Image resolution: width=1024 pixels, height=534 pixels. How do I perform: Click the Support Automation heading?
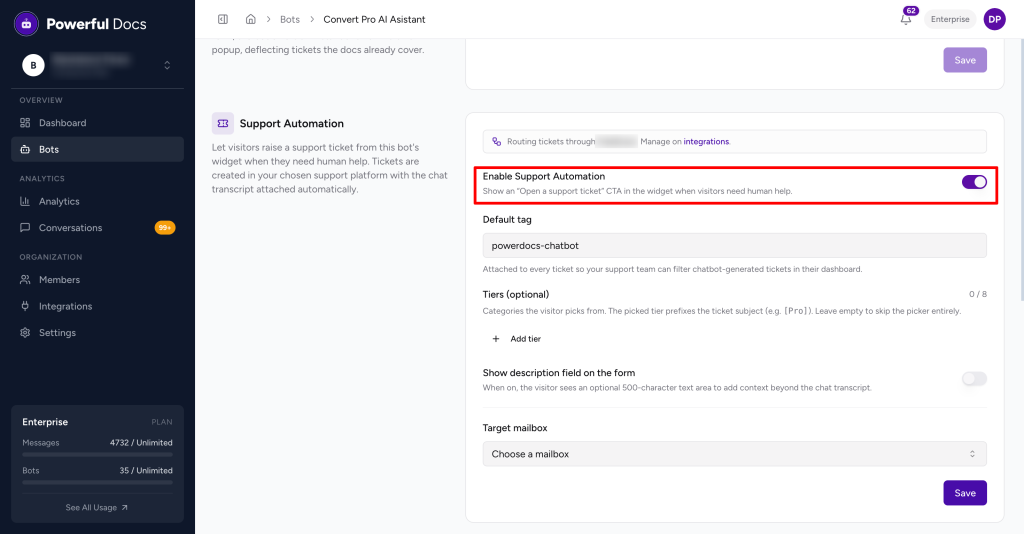[x=291, y=123]
